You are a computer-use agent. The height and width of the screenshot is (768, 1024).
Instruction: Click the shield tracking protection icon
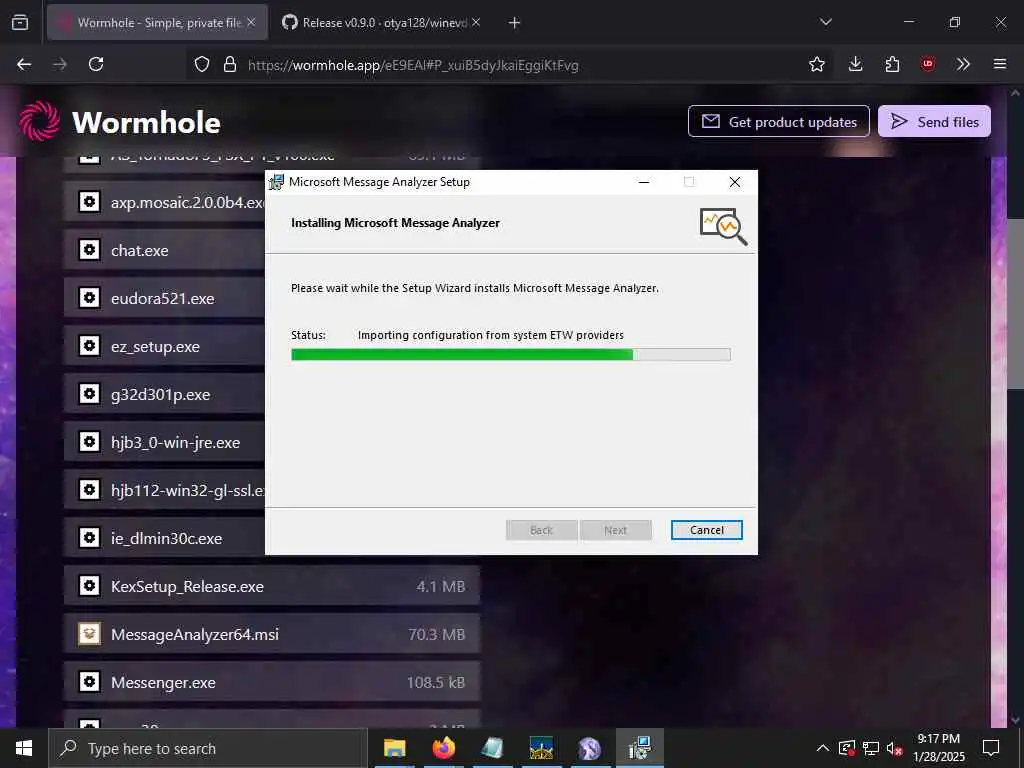202,64
